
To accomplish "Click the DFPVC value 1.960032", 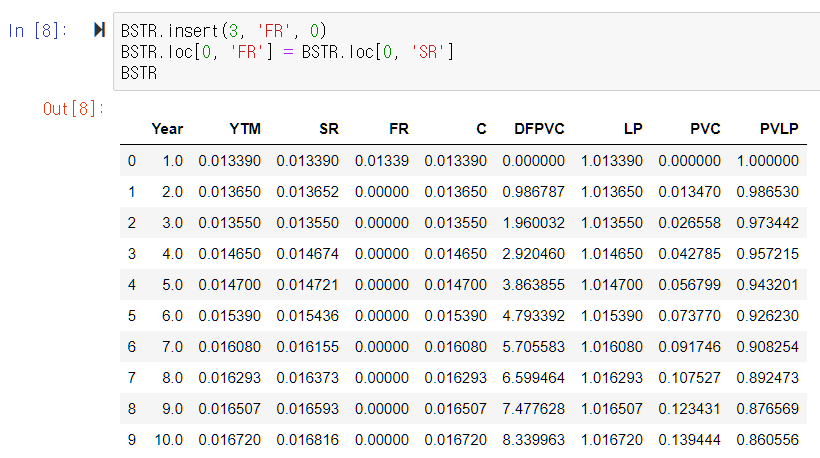I will point(533,223).
